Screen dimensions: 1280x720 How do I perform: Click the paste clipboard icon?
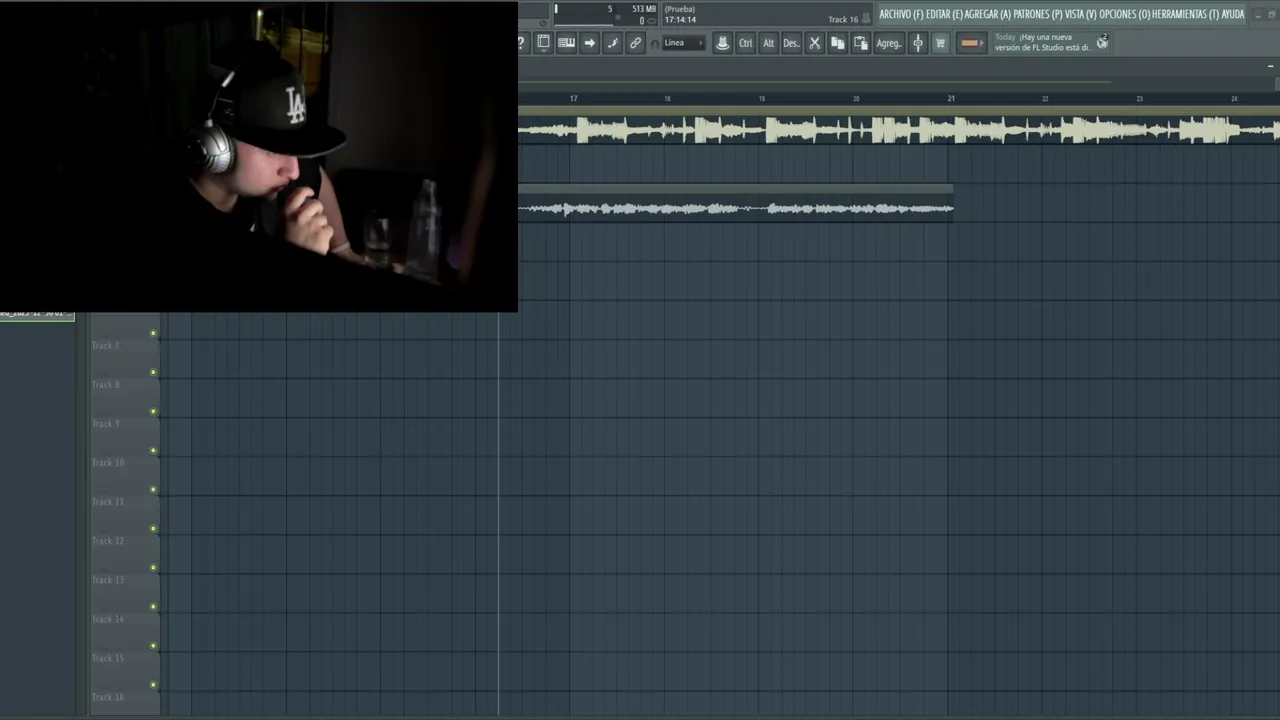pos(860,43)
